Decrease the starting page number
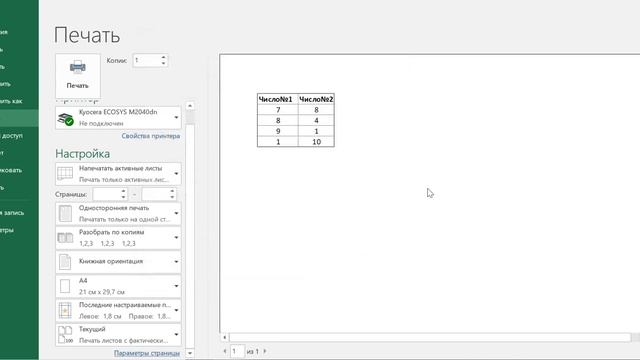This screenshot has width=640, height=360. pyautogui.click(x=123, y=198)
